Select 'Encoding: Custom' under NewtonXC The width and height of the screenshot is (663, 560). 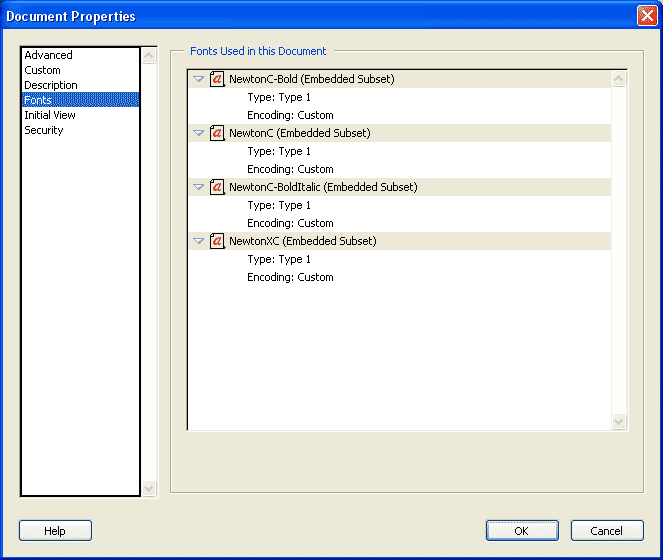coord(290,277)
